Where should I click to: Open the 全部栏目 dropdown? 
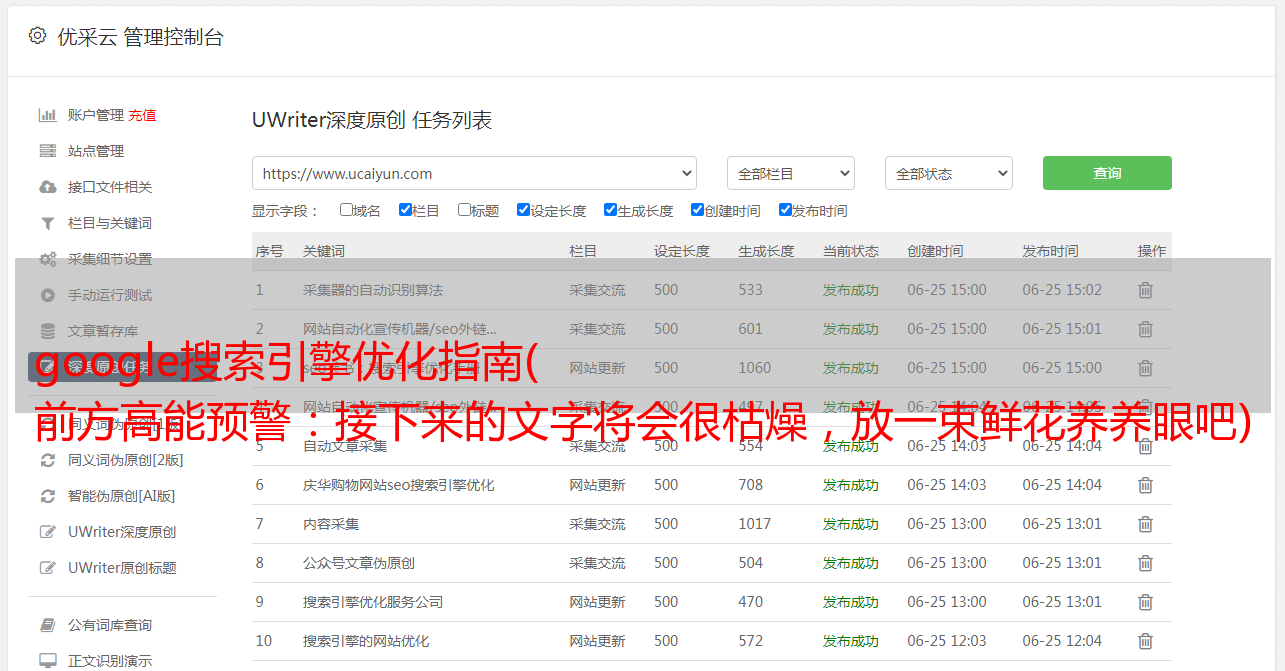tap(791, 173)
